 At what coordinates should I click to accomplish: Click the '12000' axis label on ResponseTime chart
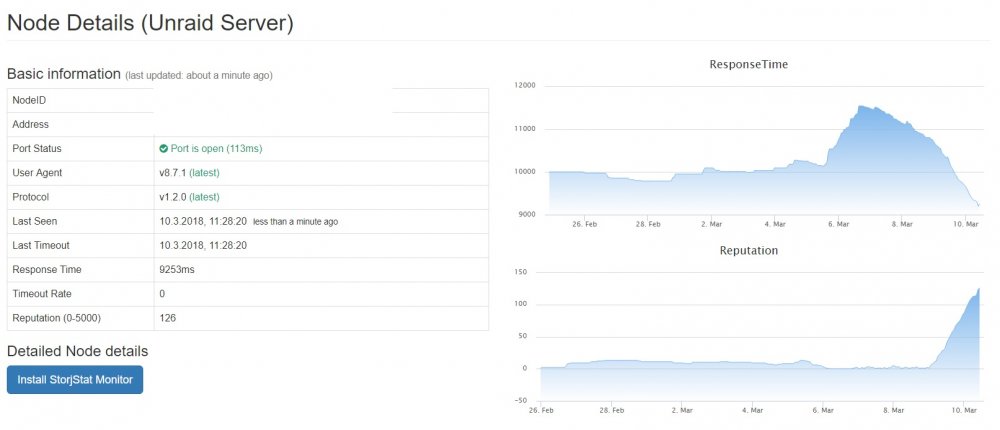pyautogui.click(x=525, y=85)
